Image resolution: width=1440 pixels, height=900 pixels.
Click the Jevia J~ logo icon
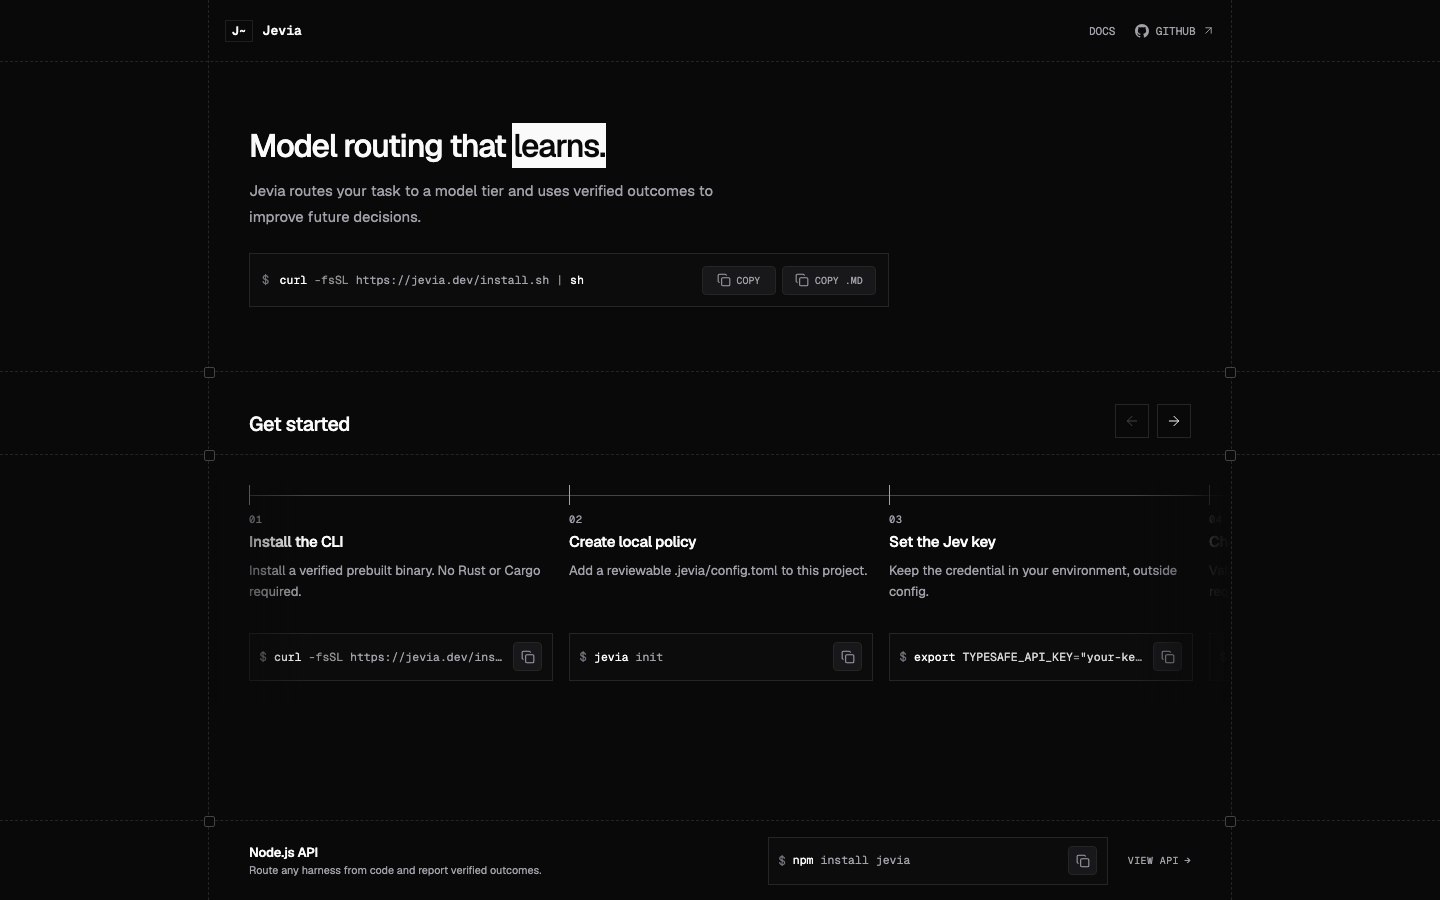pyautogui.click(x=239, y=31)
